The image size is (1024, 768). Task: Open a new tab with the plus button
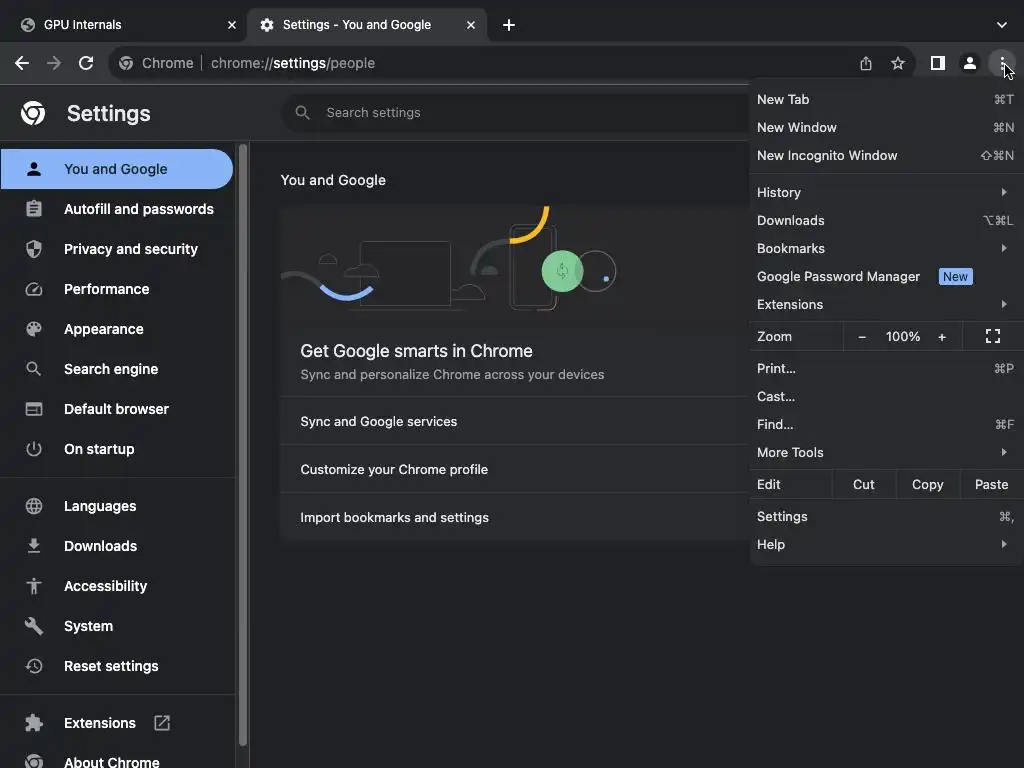point(509,25)
